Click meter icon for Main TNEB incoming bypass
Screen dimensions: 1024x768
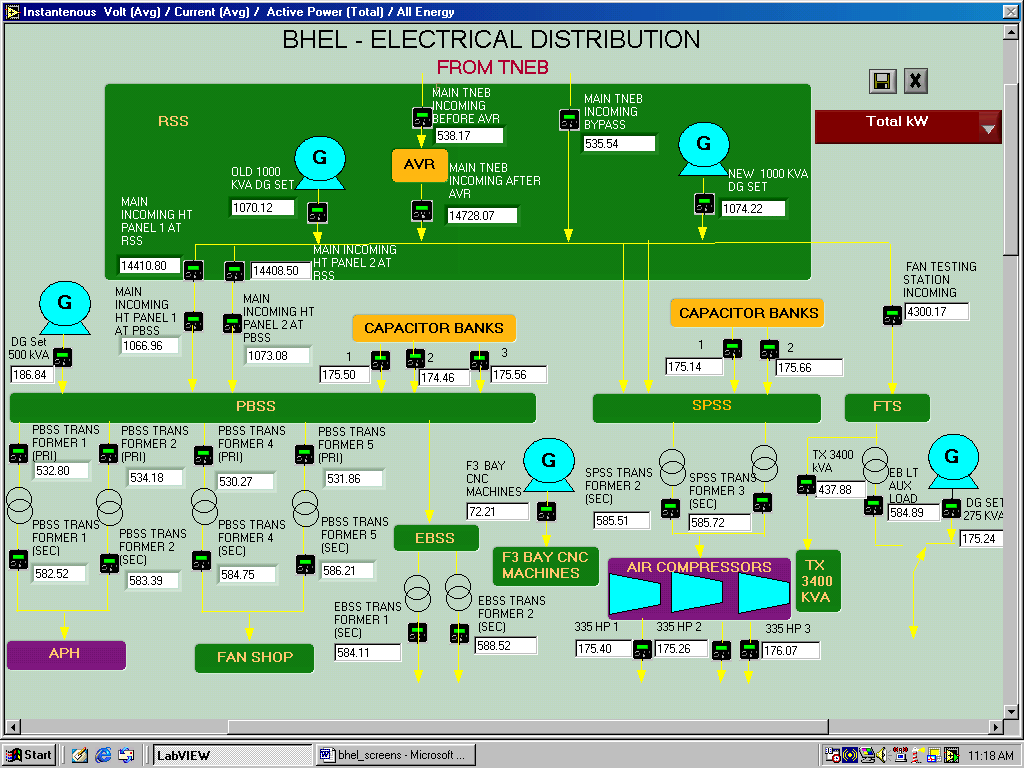click(569, 120)
